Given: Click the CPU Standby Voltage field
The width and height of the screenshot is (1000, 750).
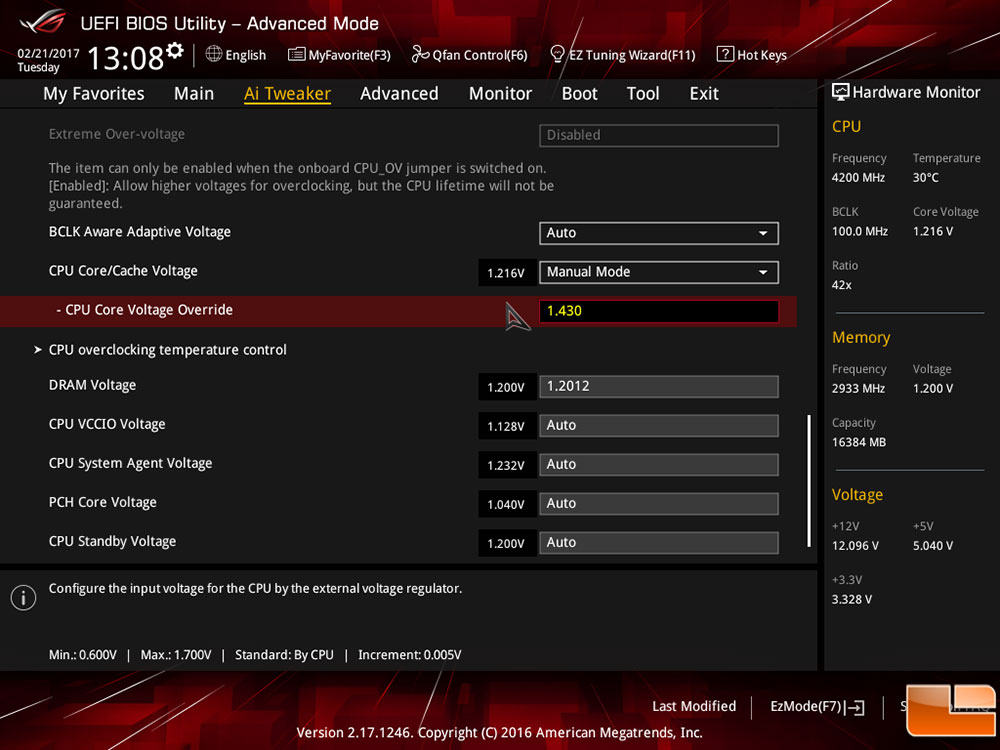Looking at the screenshot, I should [659, 543].
